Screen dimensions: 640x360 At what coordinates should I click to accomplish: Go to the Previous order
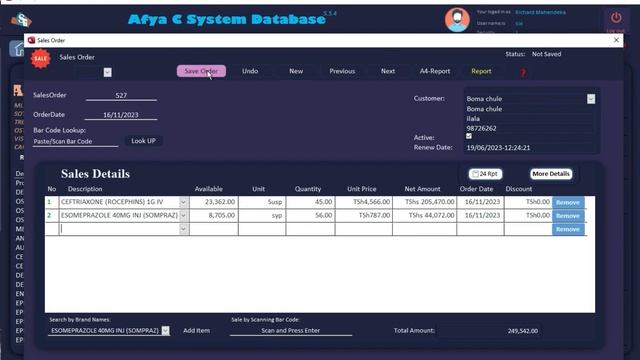click(x=342, y=71)
